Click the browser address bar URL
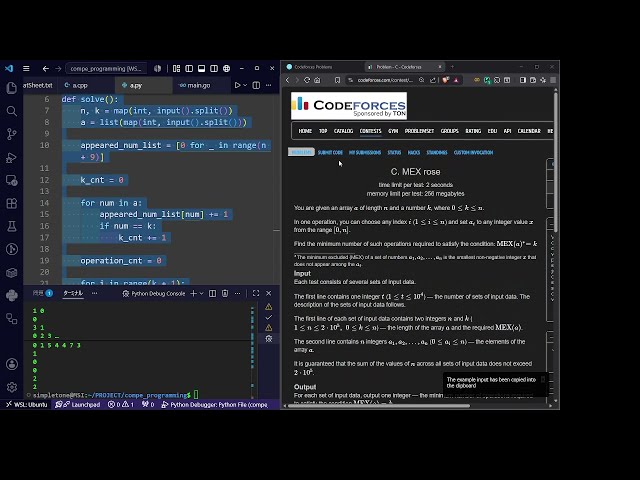This screenshot has width=640, height=480. [385, 80]
